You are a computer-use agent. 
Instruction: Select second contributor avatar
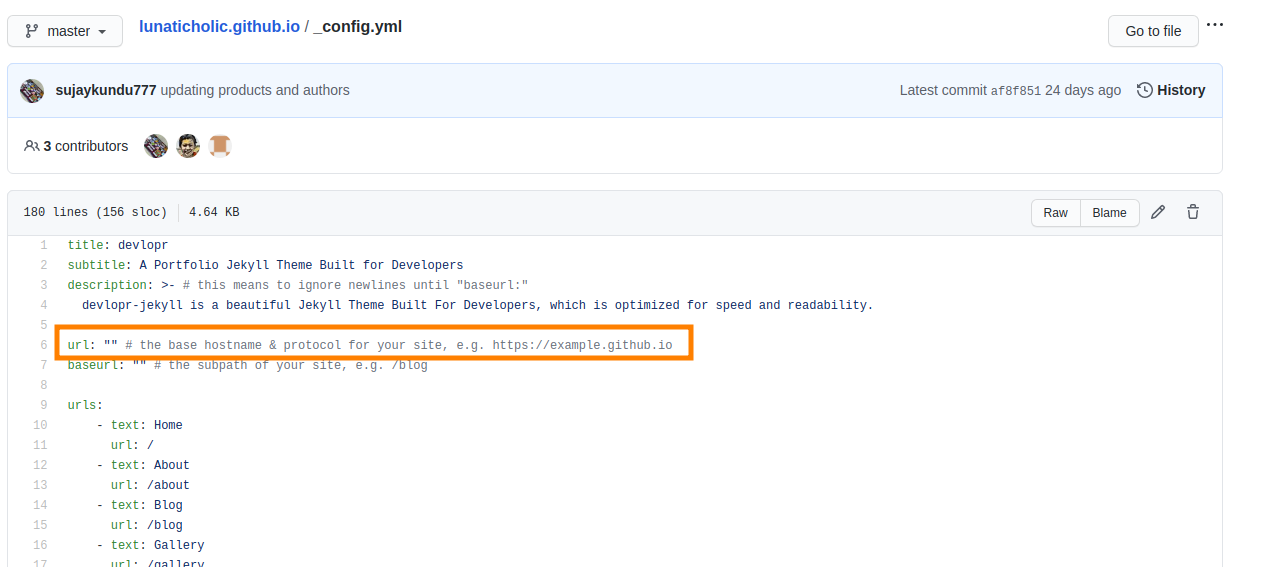(x=188, y=146)
